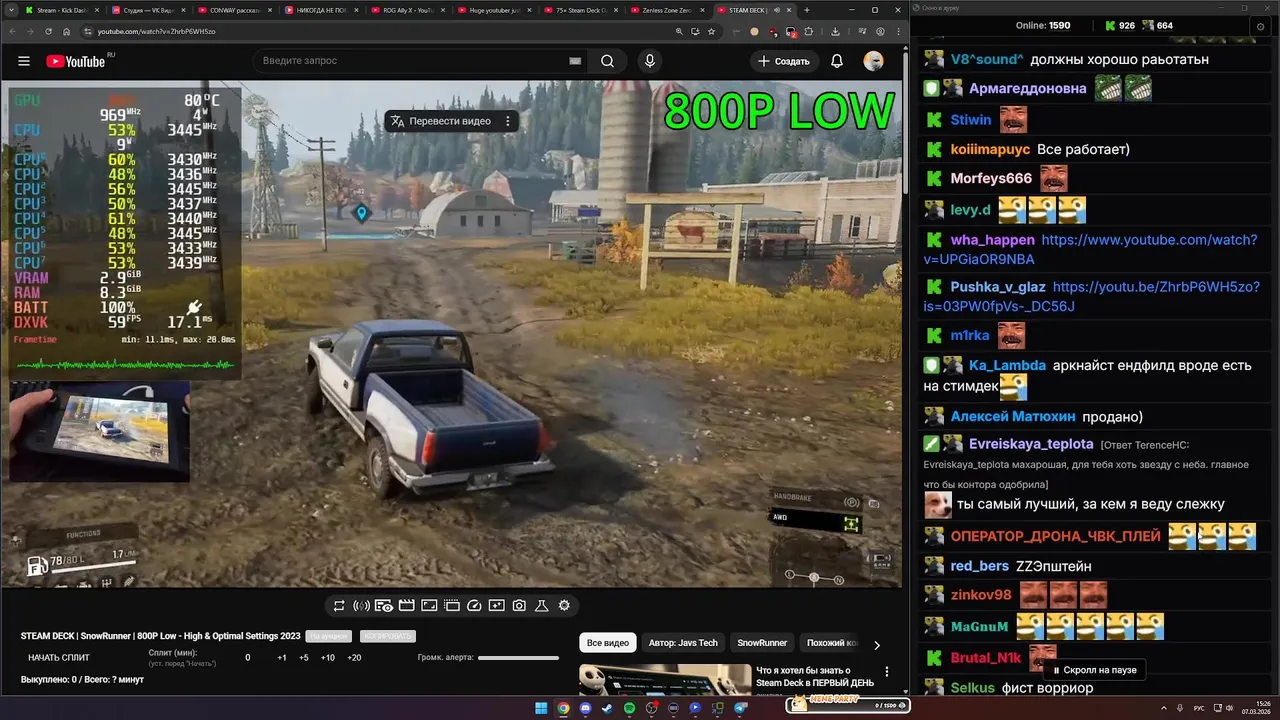Toggle loop icon in video tools bar
The height and width of the screenshot is (720, 1280).
tap(339, 606)
